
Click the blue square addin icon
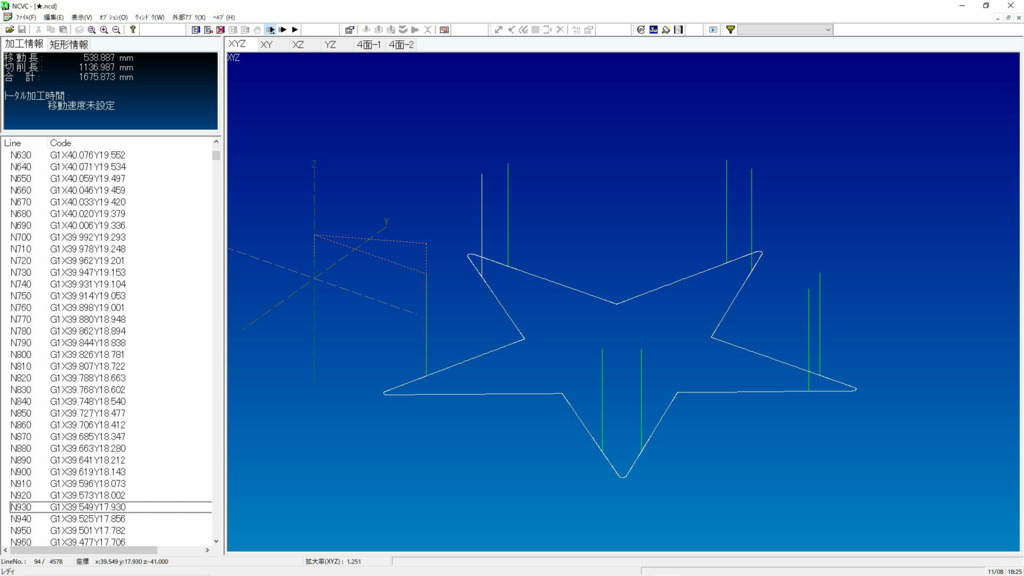click(x=653, y=29)
